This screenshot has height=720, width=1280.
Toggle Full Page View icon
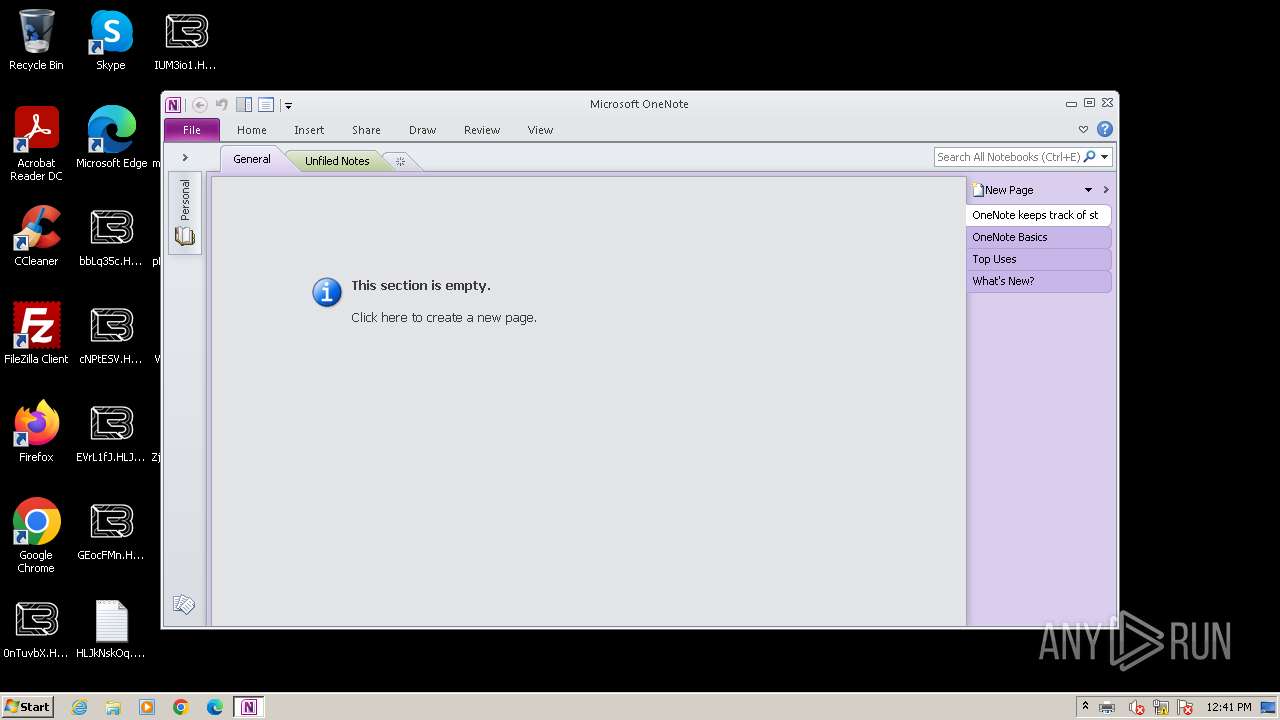[266, 105]
